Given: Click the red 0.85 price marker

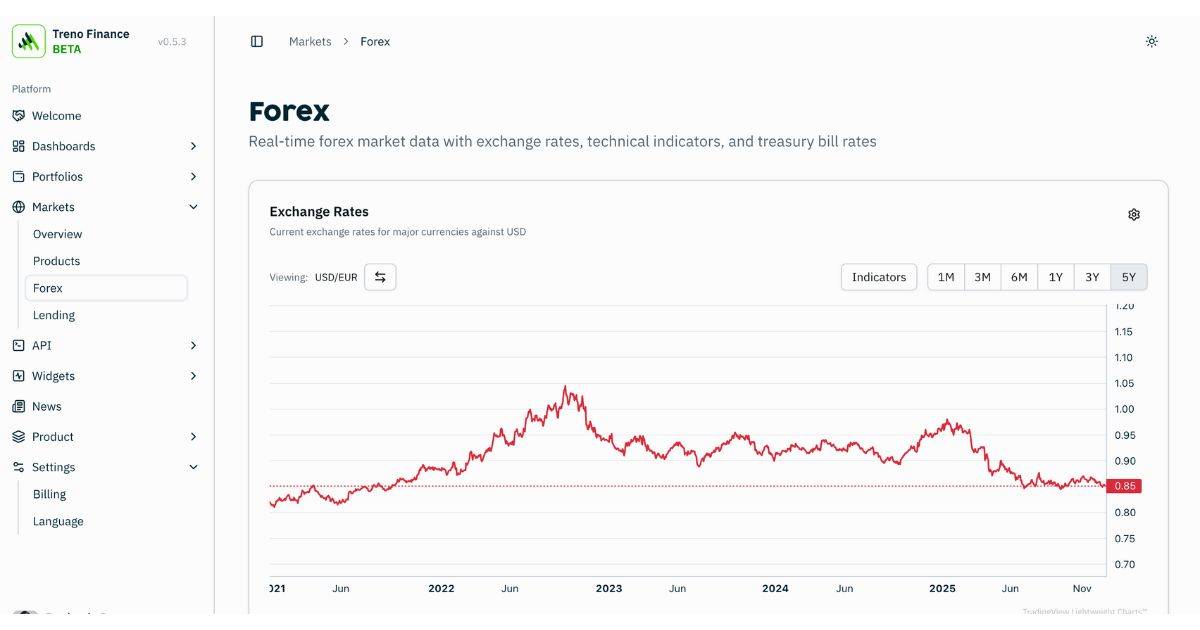Looking at the screenshot, I should [x=1125, y=485].
